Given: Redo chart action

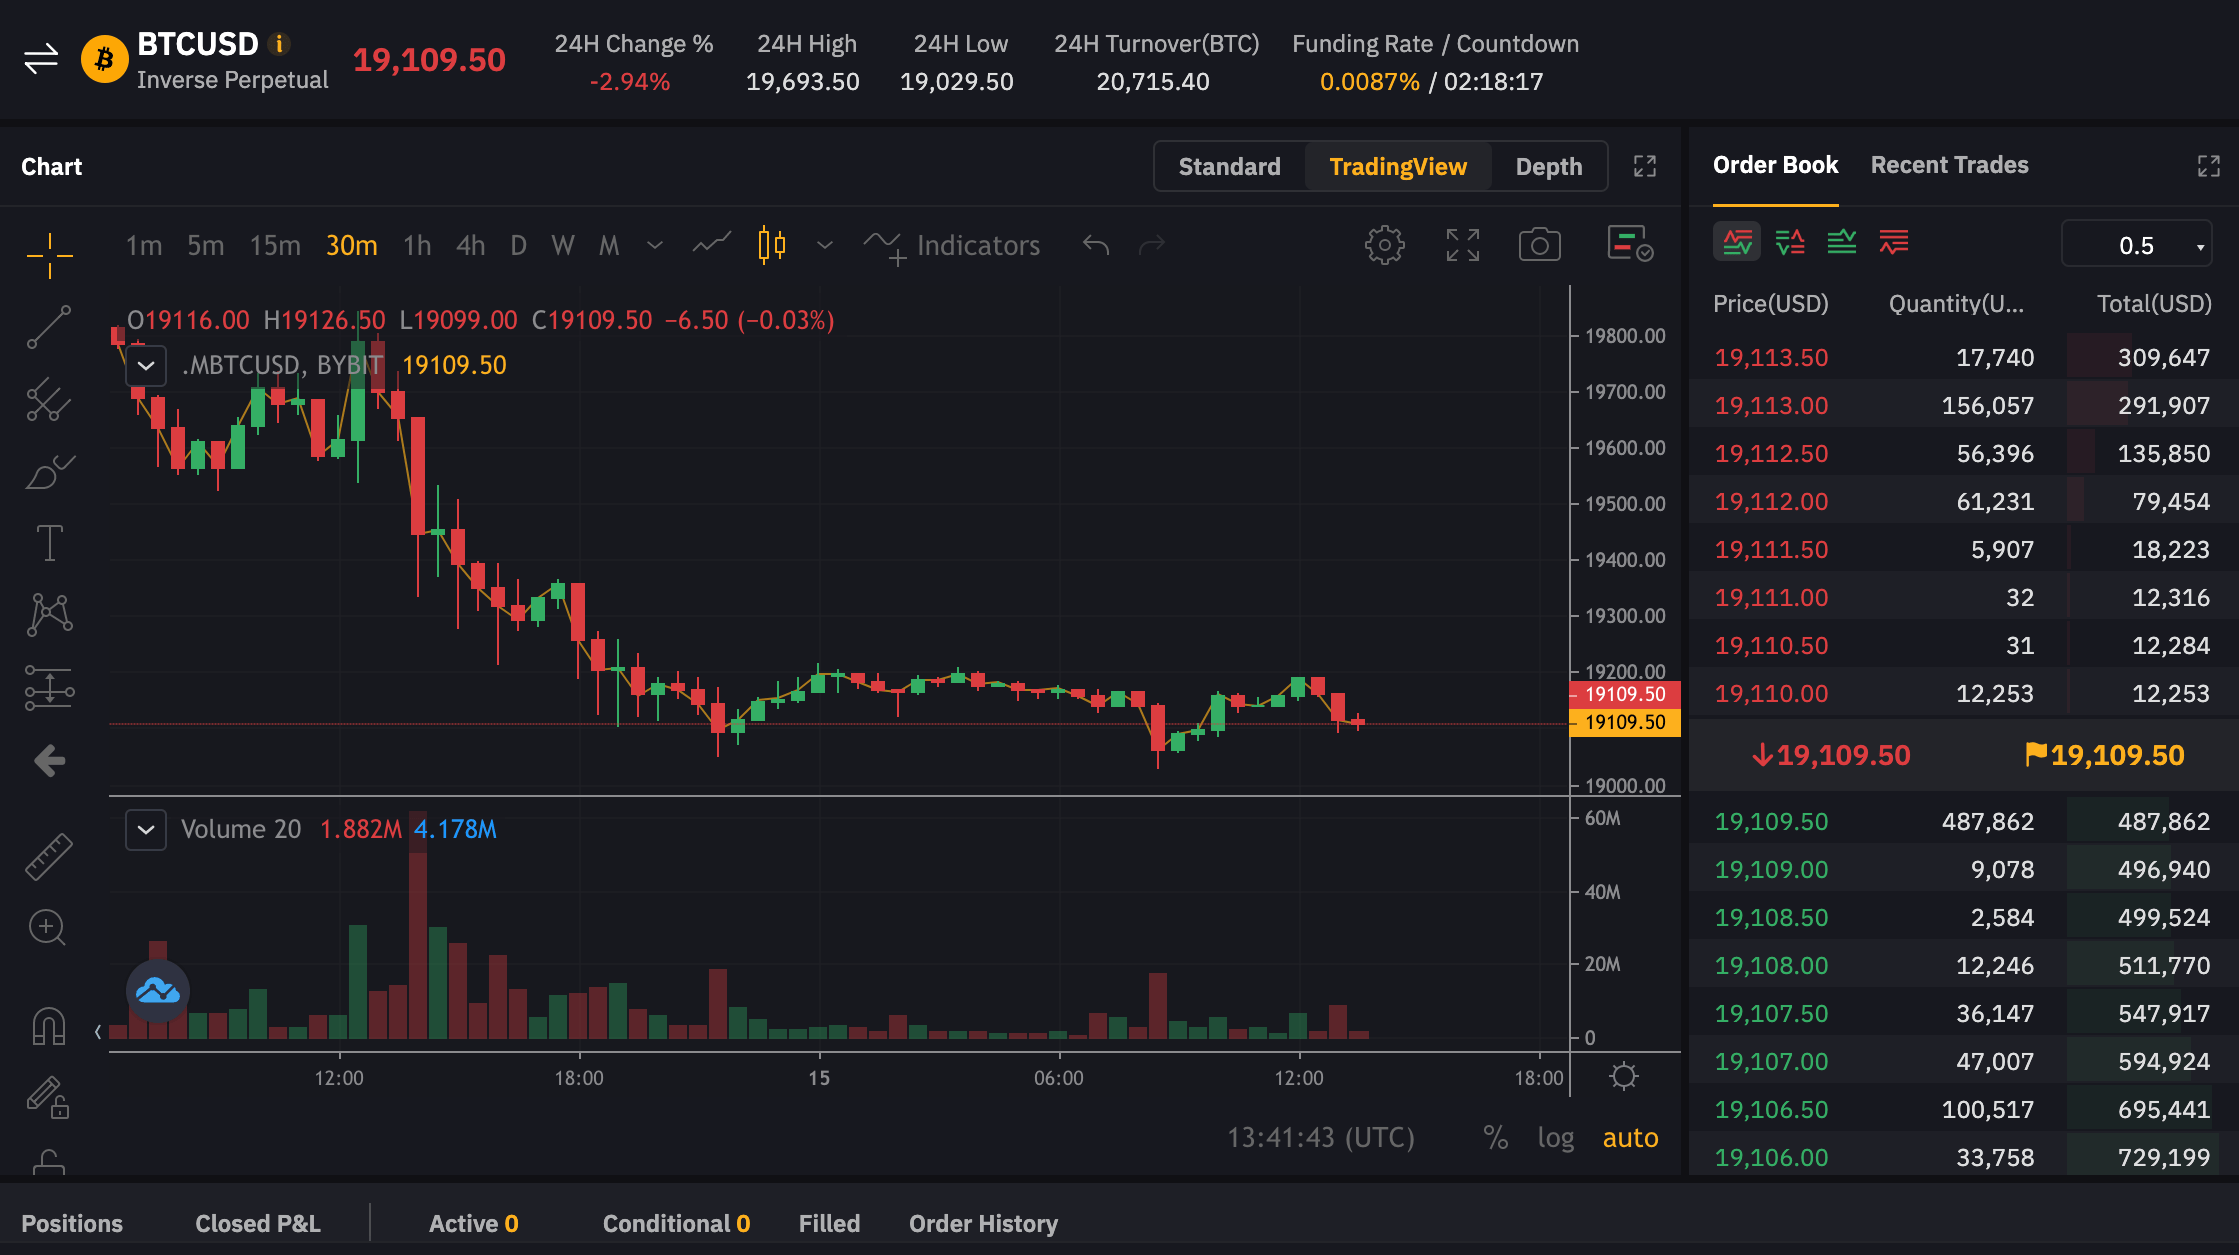Looking at the screenshot, I should pyautogui.click(x=1152, y=245).
